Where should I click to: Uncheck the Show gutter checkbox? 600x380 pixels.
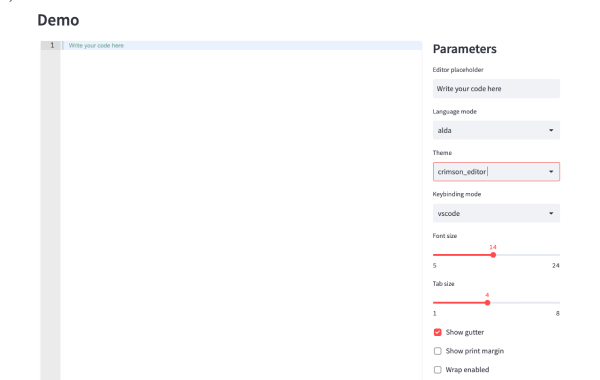[437, 332]
